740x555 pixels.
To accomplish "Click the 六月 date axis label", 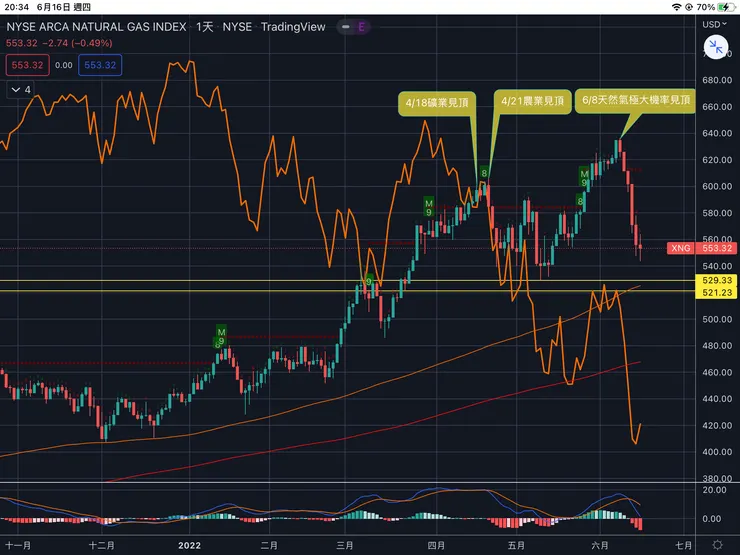I will 600,546.
